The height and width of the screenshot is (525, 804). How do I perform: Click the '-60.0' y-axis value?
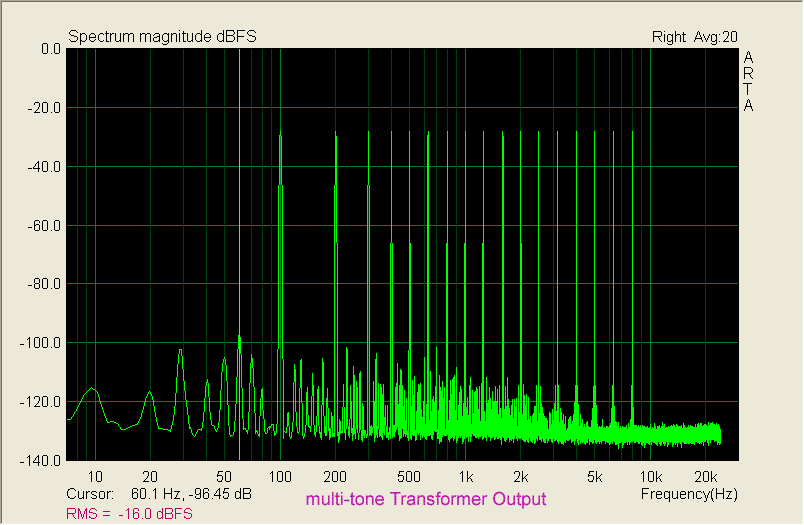[x=44, y=226]
